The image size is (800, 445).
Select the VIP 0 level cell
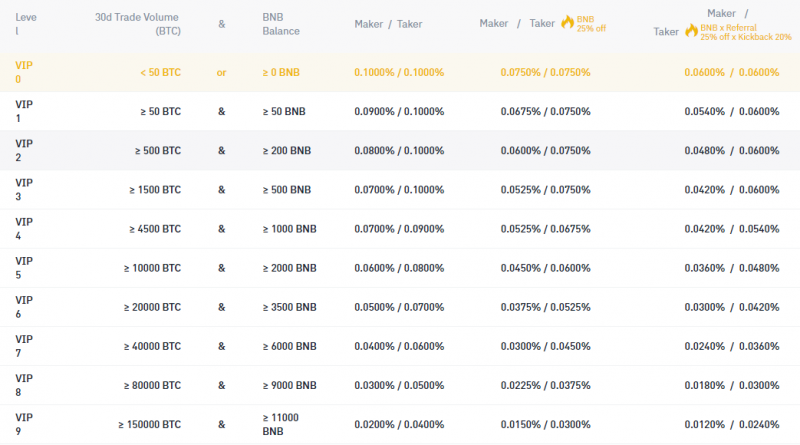tap(23, 72)
